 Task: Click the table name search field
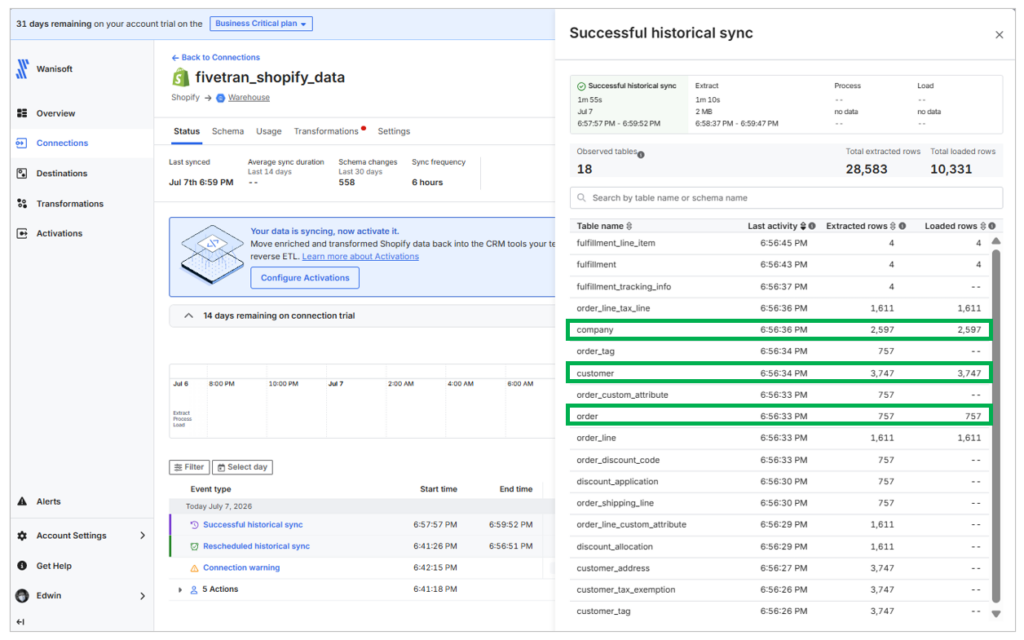[786, 198]
